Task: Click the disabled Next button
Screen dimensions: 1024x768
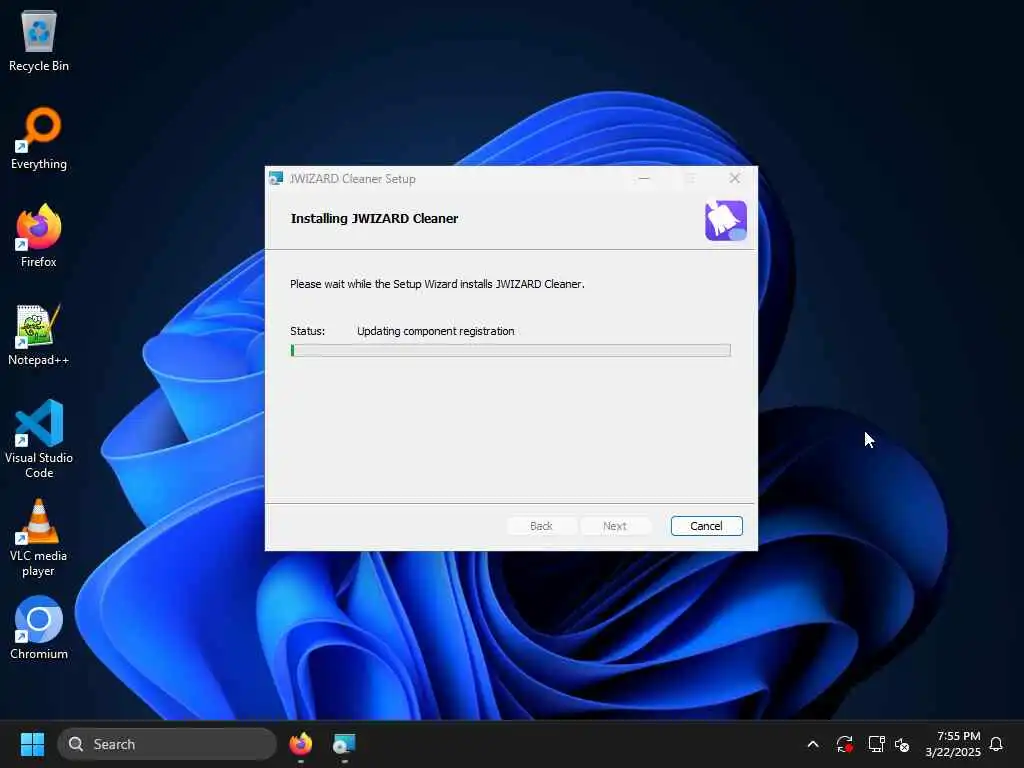Action: (615, 526)
